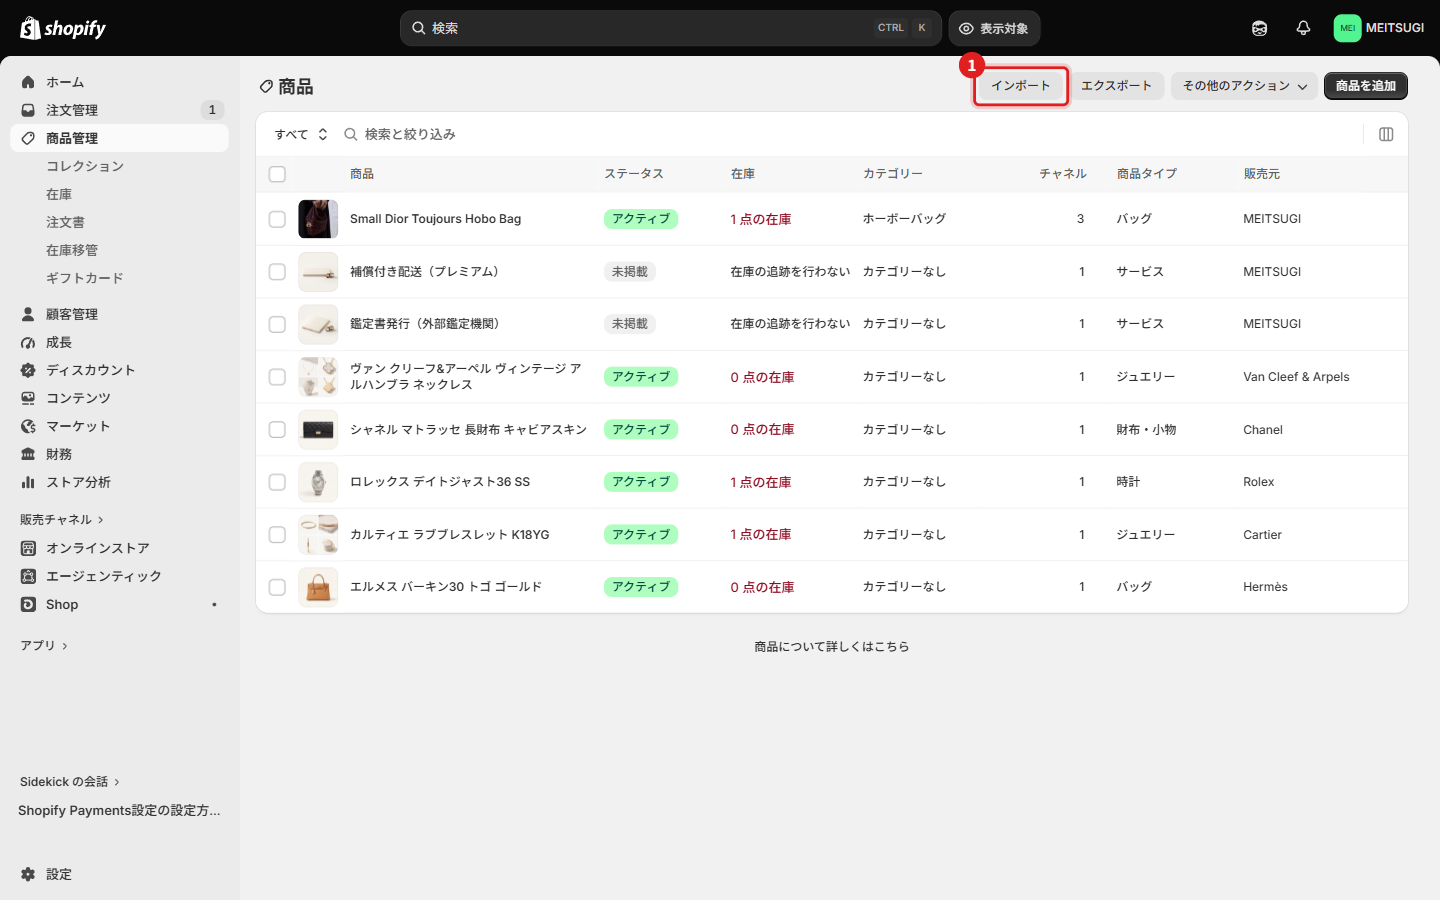Open the 表示対象 view-as menu
1440x900 pixels.
click(994, 28)
